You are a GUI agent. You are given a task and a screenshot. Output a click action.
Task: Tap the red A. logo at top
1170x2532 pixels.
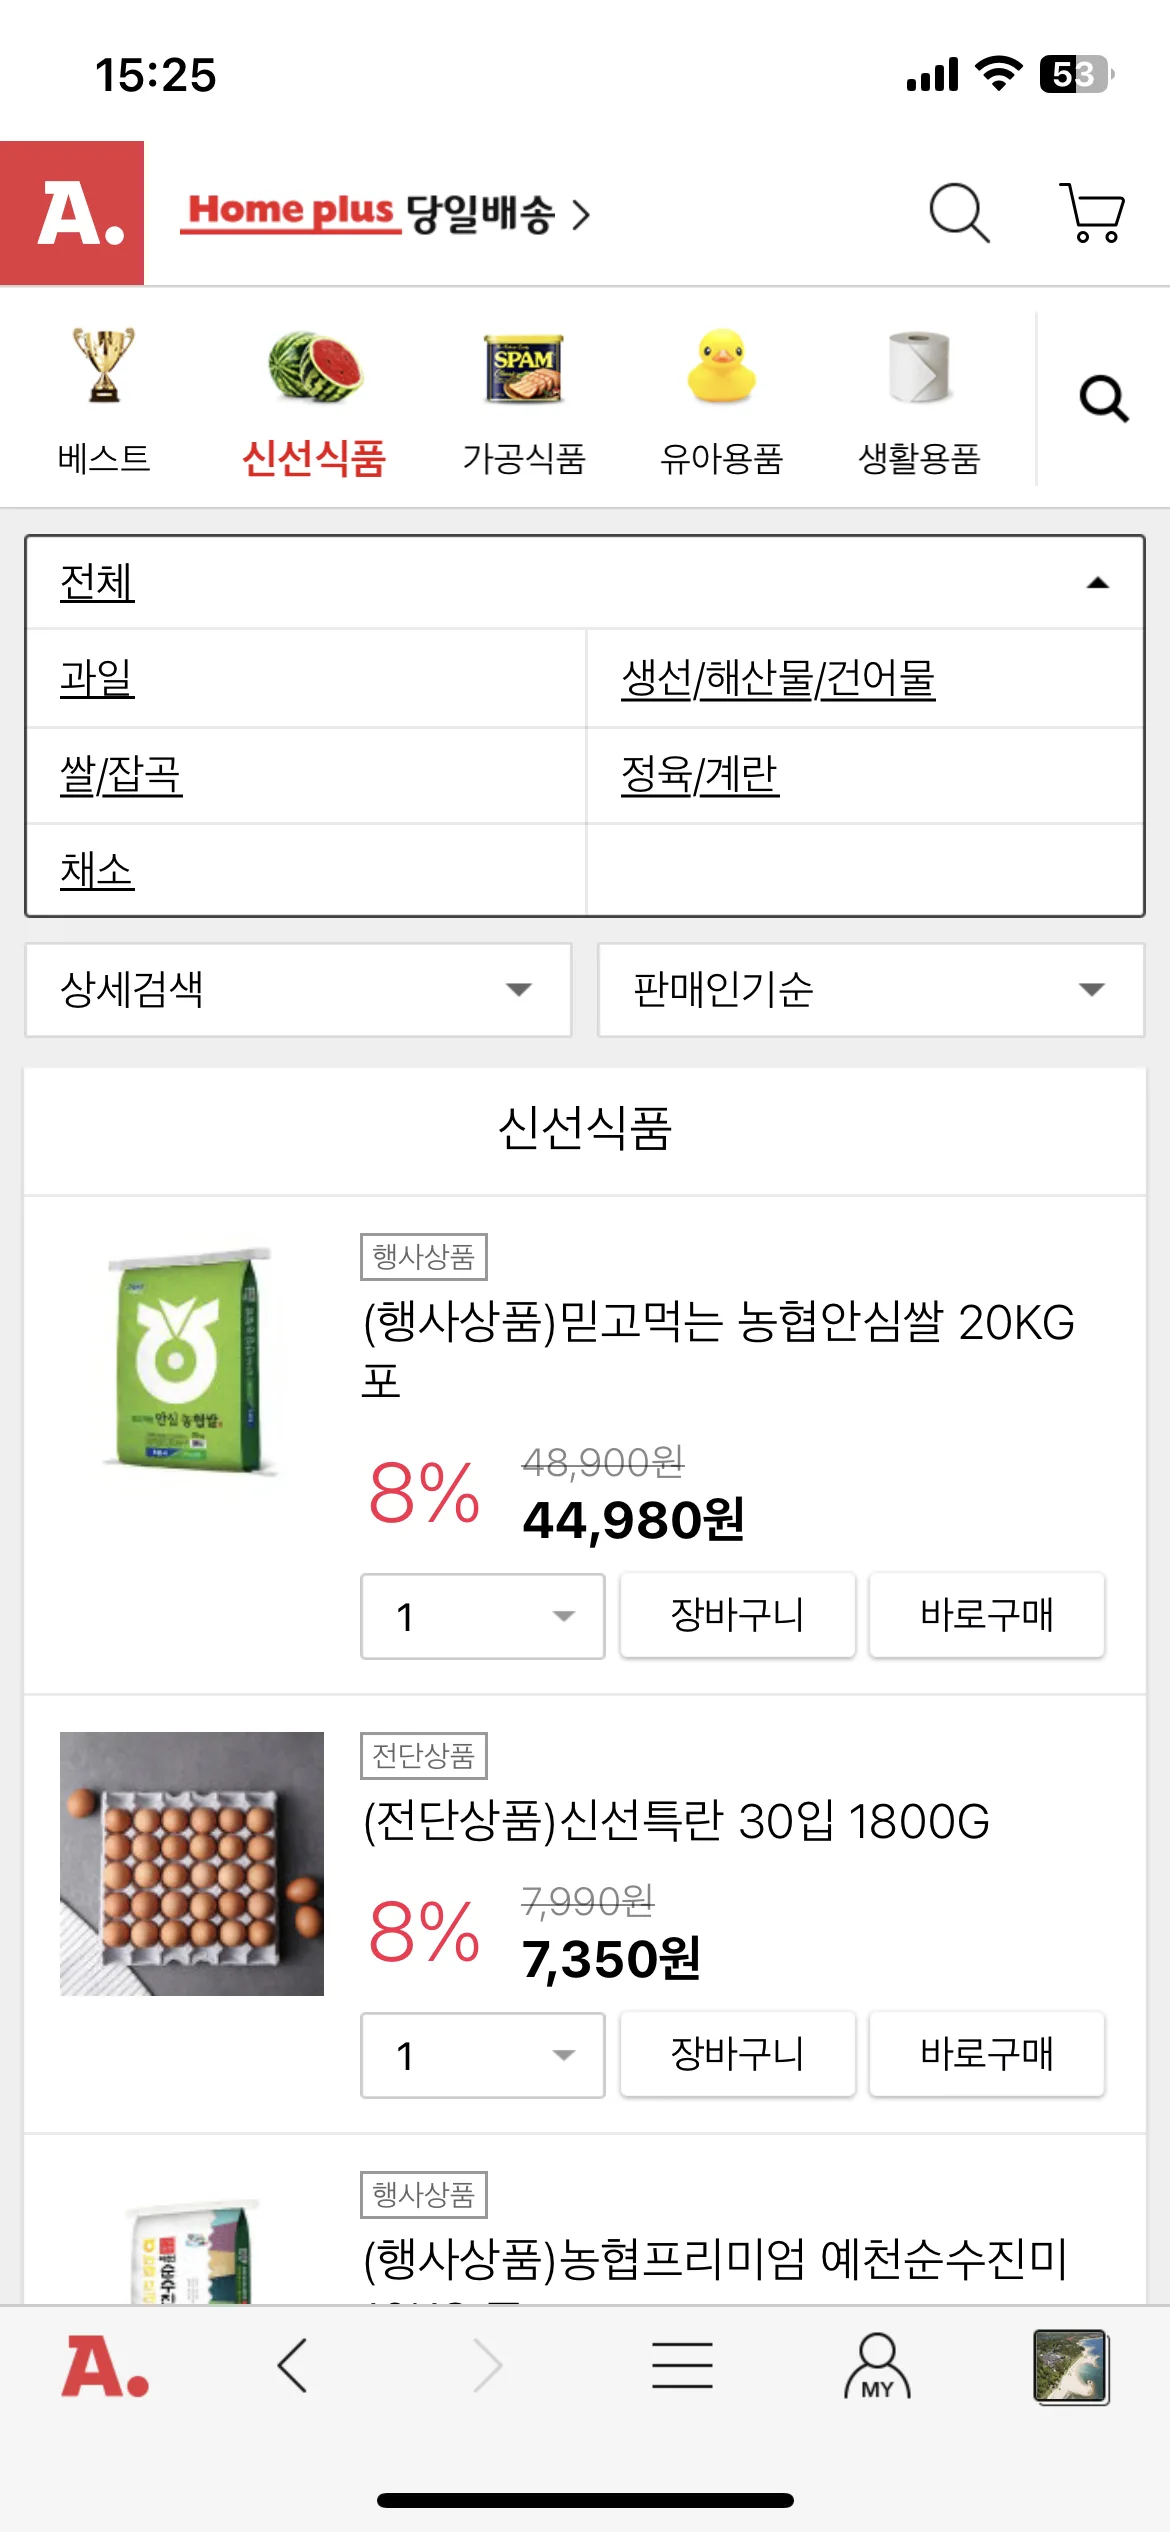point(72,213)
